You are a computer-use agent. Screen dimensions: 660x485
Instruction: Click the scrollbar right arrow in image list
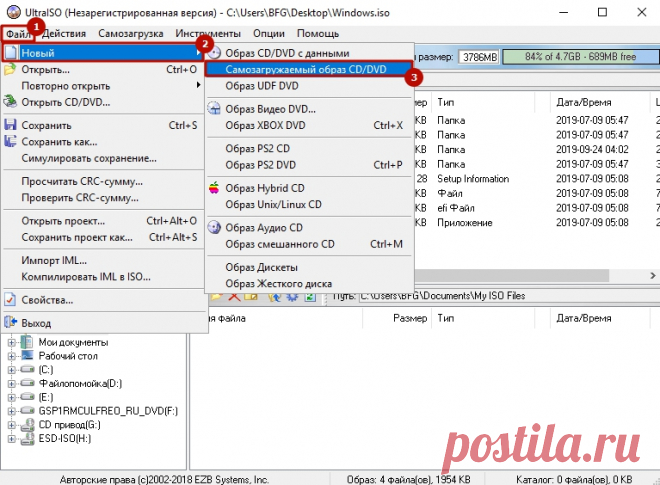pos(653,275)
